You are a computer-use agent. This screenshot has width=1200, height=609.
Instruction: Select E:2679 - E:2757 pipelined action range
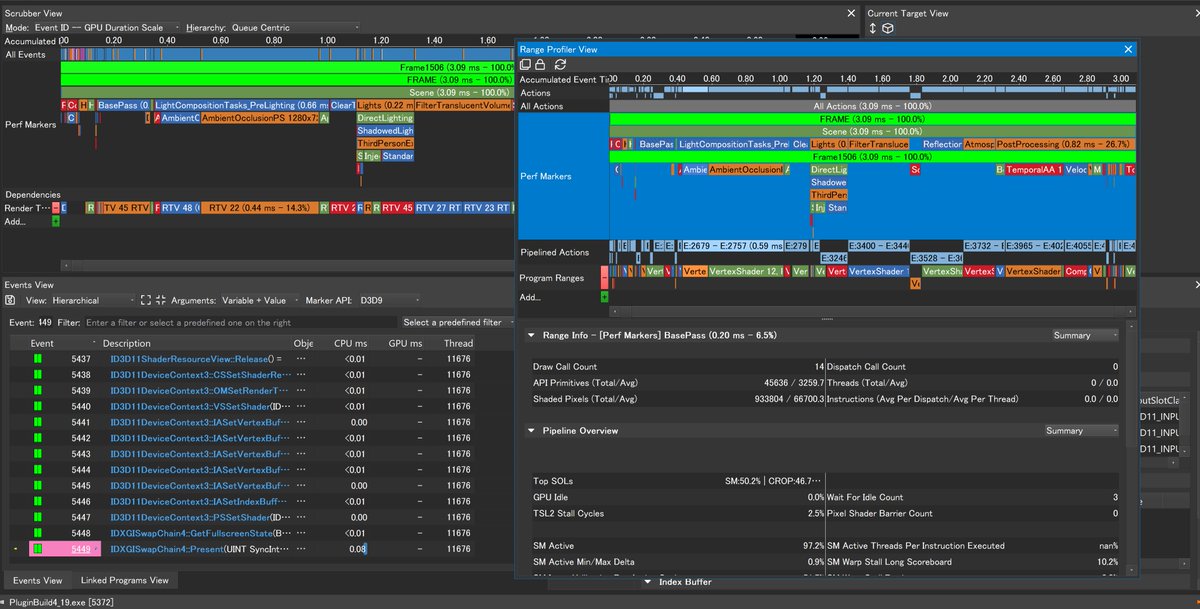[732, 245]
